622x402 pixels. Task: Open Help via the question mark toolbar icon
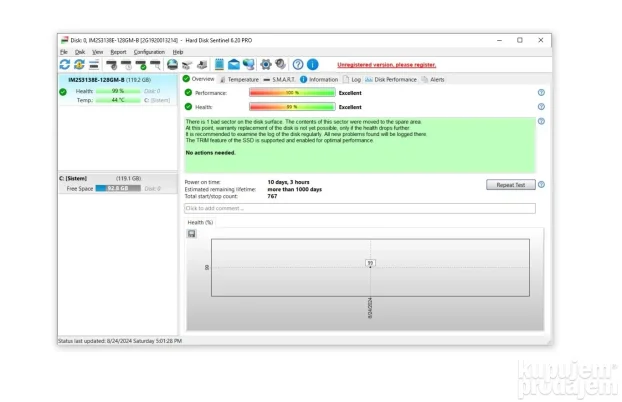coord(298,65)
